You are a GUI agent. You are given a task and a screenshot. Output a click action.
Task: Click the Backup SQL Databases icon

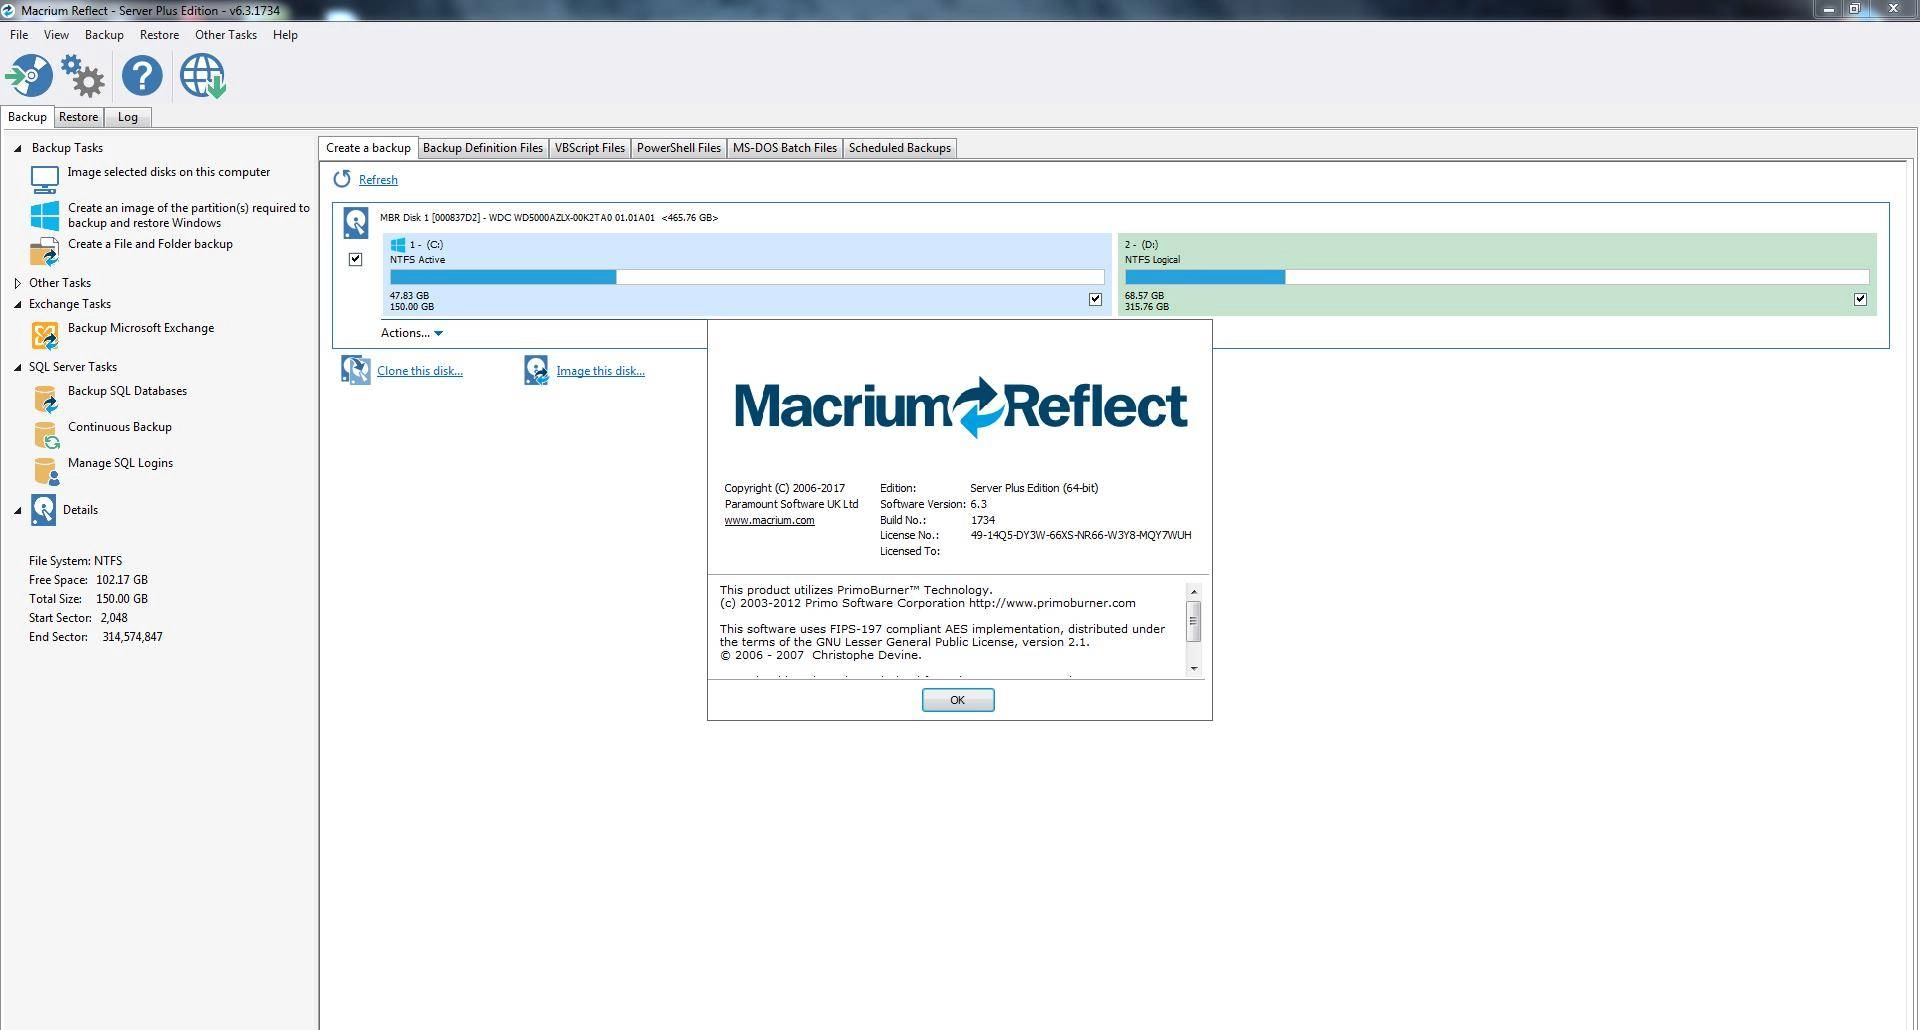tap(45, 399)
